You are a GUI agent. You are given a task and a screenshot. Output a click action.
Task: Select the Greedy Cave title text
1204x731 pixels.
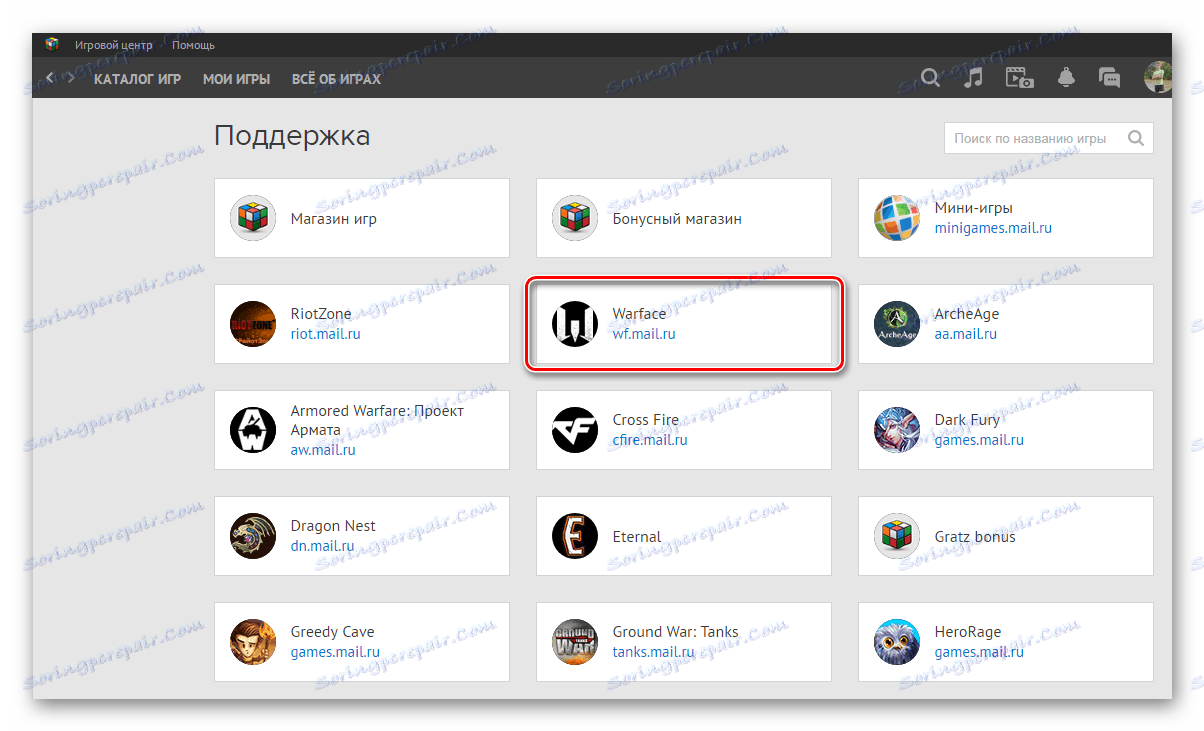pyautogui.click(x=333, y=632)
